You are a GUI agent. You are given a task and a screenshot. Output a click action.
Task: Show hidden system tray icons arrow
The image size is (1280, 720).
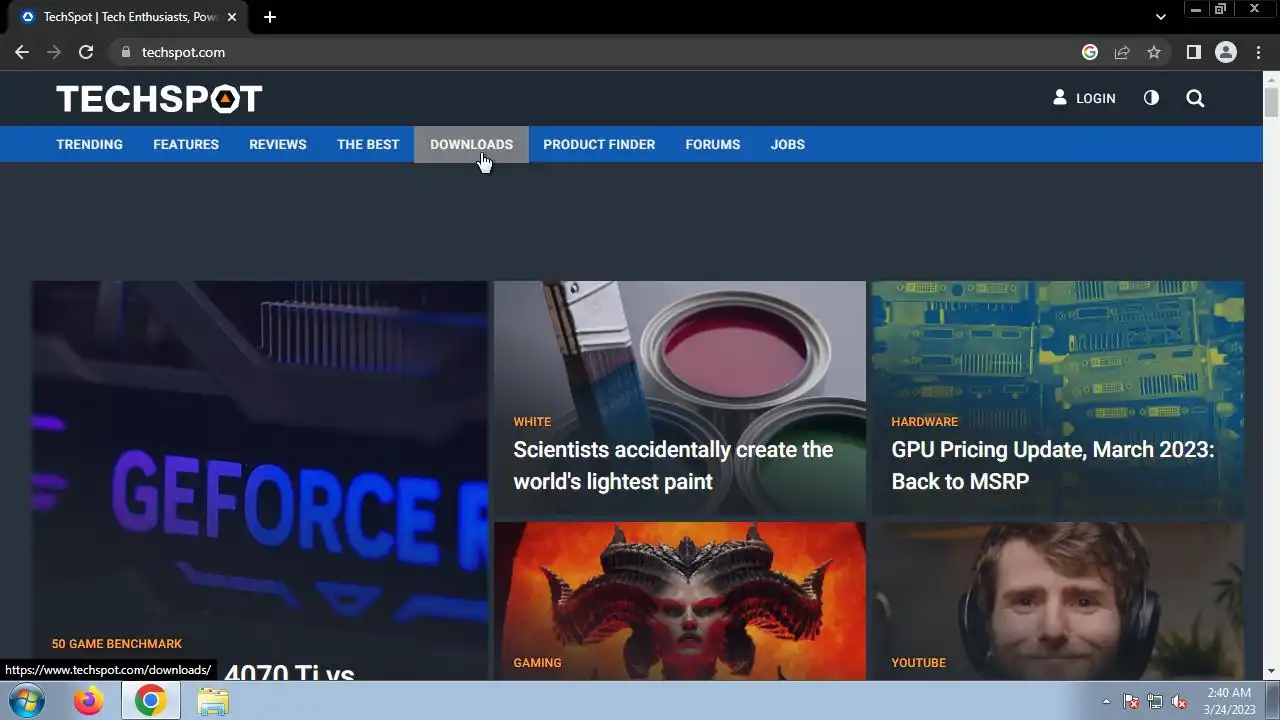(1106, 701)
